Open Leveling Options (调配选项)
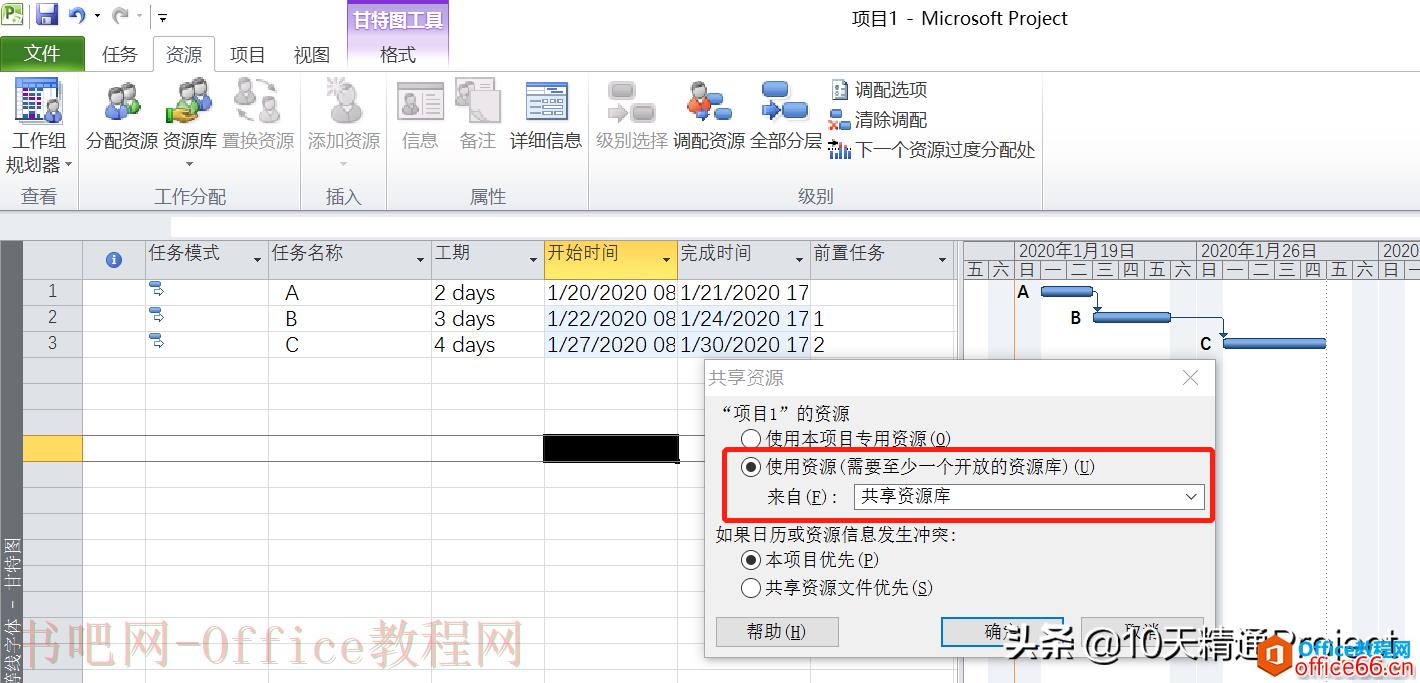1420x683 pixels. click(879, 90)
